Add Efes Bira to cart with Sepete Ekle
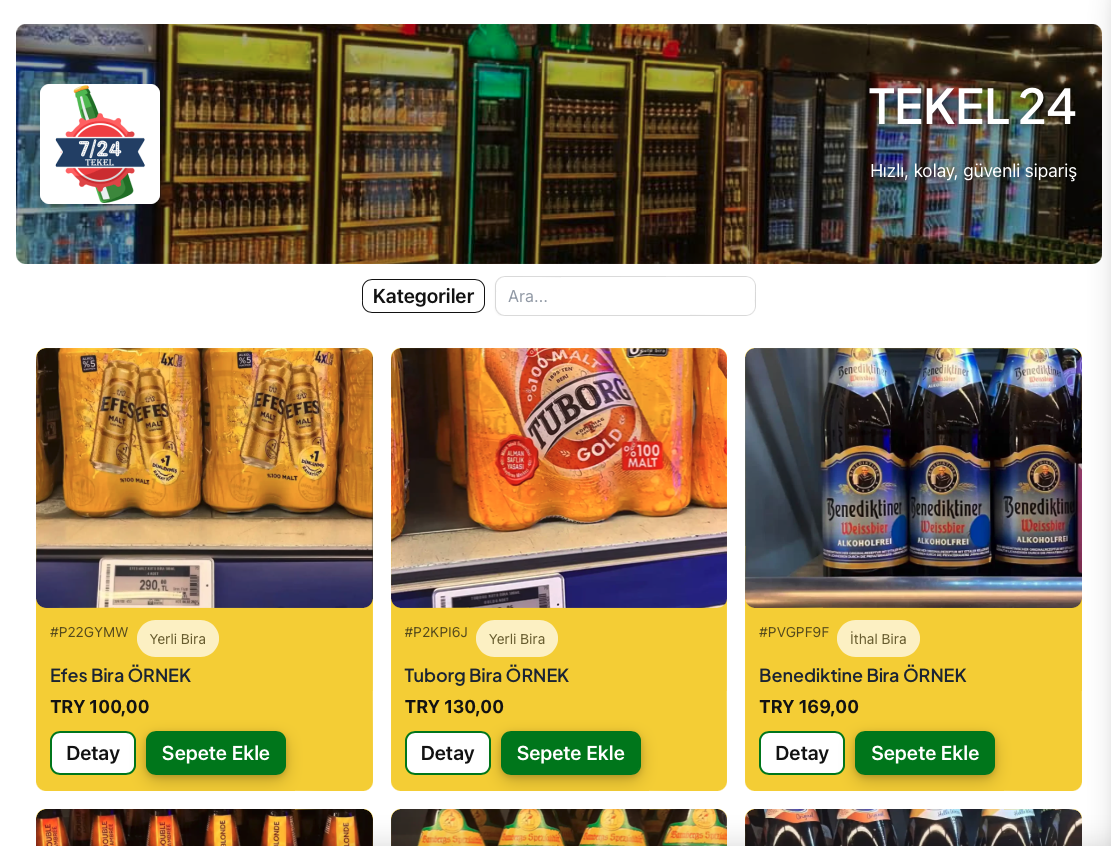 (216, 752)
